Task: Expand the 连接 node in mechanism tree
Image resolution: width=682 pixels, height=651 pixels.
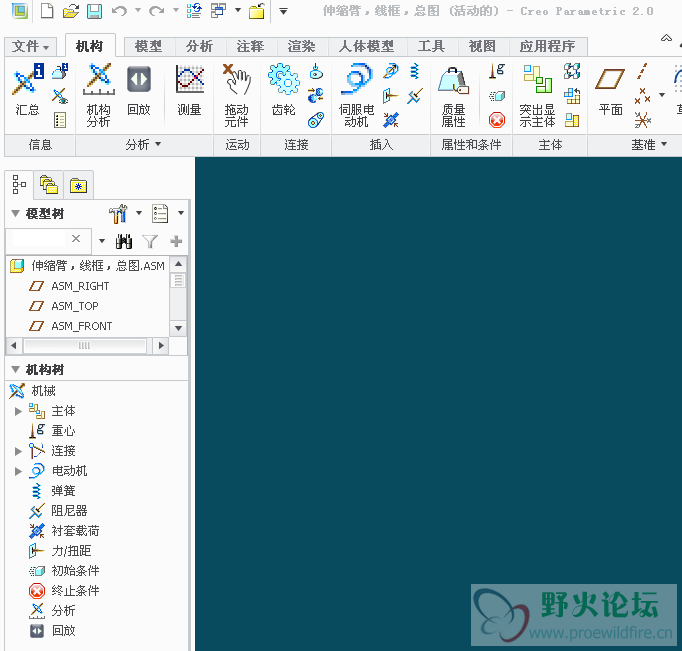Action: (x=18, y=451)
